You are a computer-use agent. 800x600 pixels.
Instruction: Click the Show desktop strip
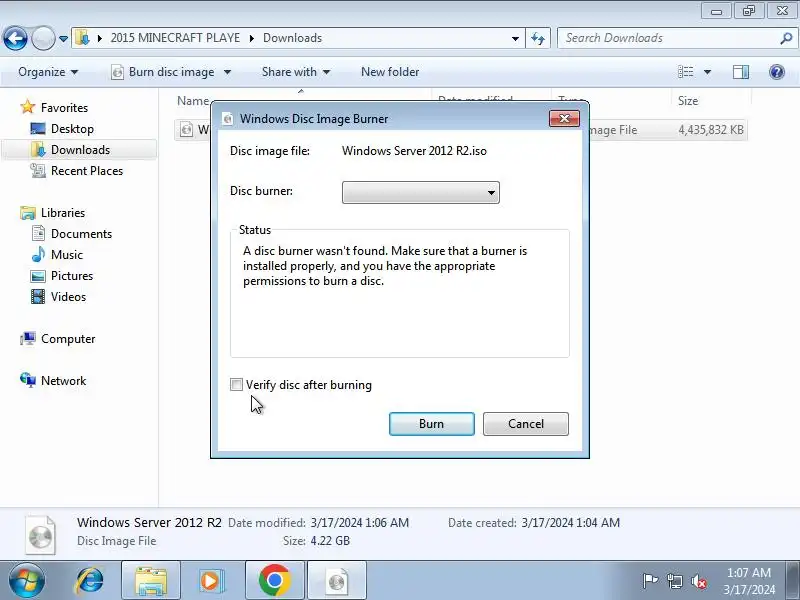pyautogui.click(x=793, y=581)
